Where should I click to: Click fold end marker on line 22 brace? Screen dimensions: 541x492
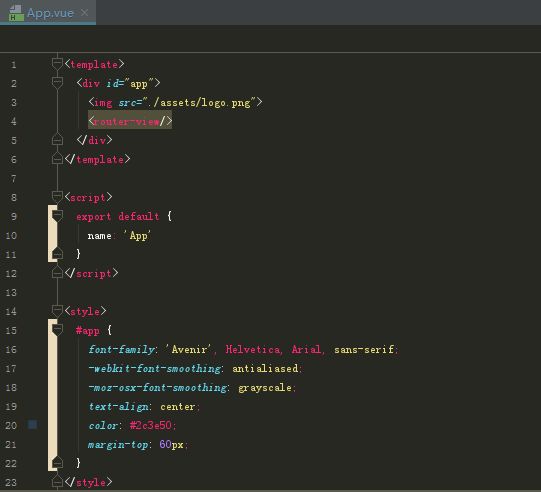coord(57,462)
